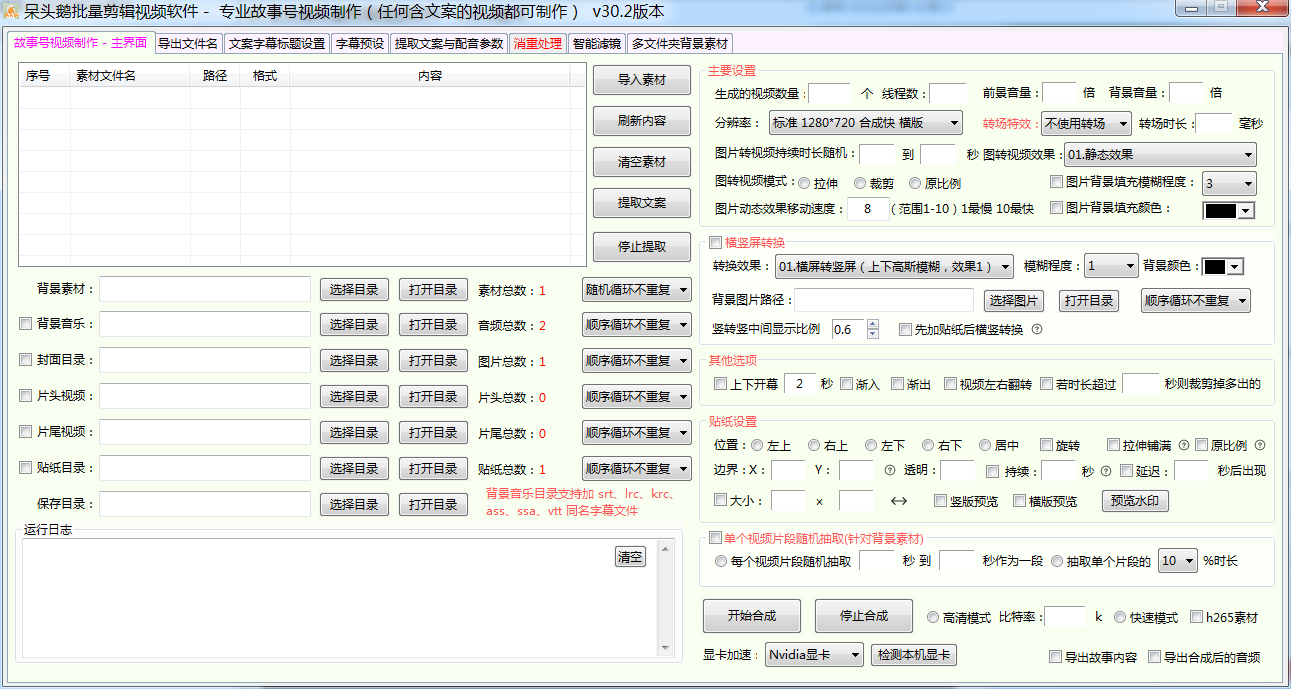Click the help icon next to 先加贴纸后横竖转换
Screen dimensions: 1291x689
1037,329
